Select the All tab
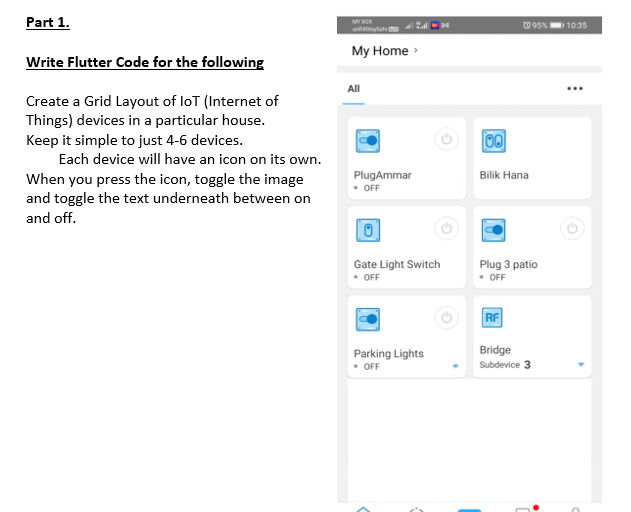631x512 pixels. point(353,89)
